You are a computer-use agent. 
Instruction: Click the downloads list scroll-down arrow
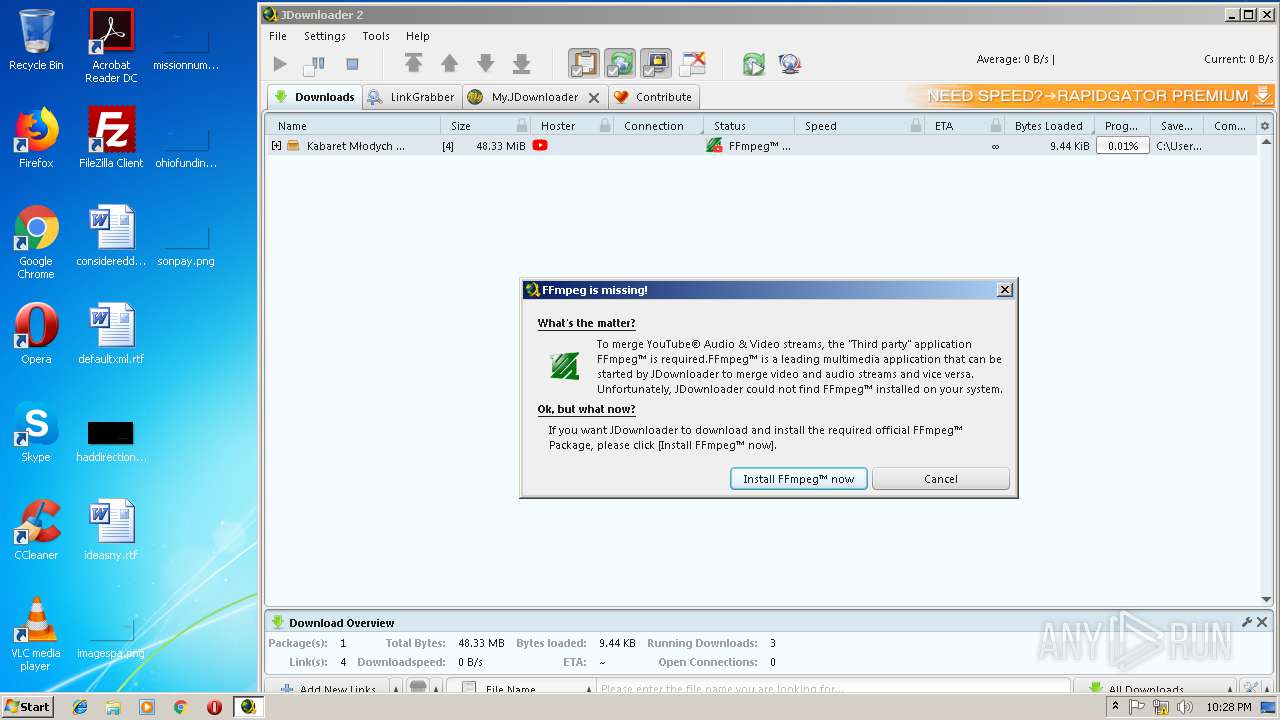pyautogui.click(x=1265, y=600)
